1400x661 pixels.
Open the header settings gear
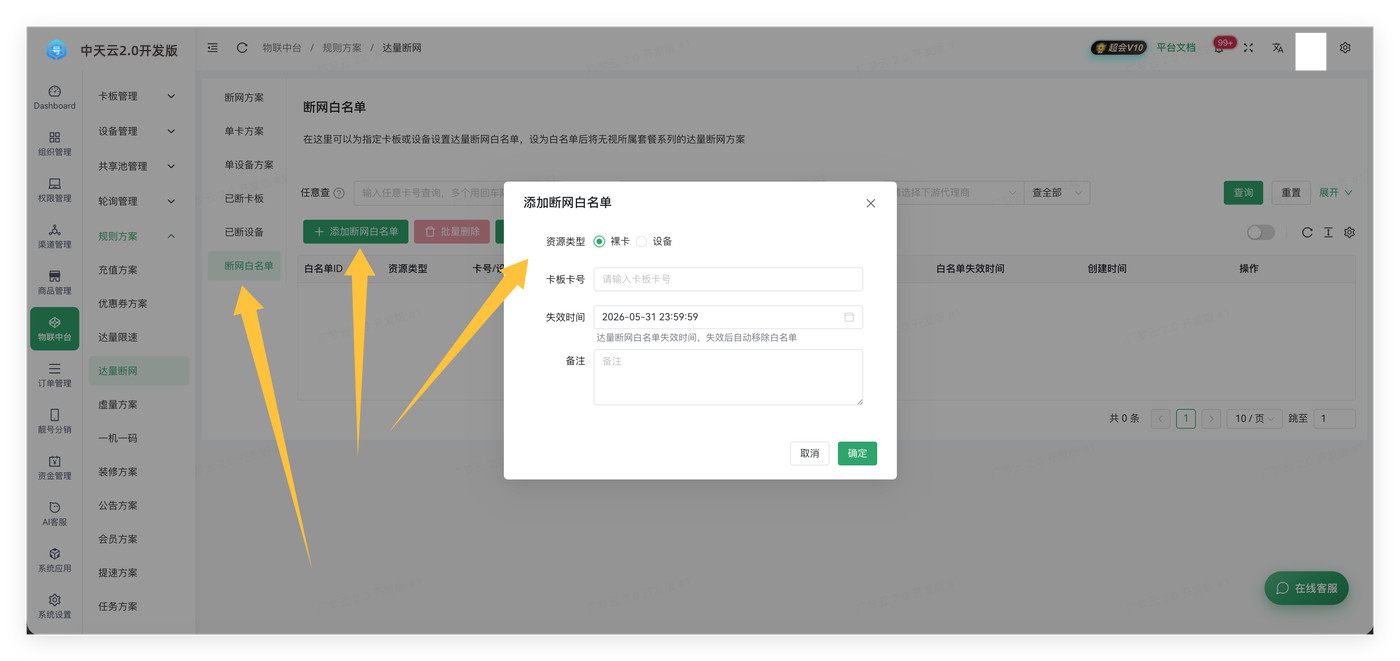coord(1345,47)
